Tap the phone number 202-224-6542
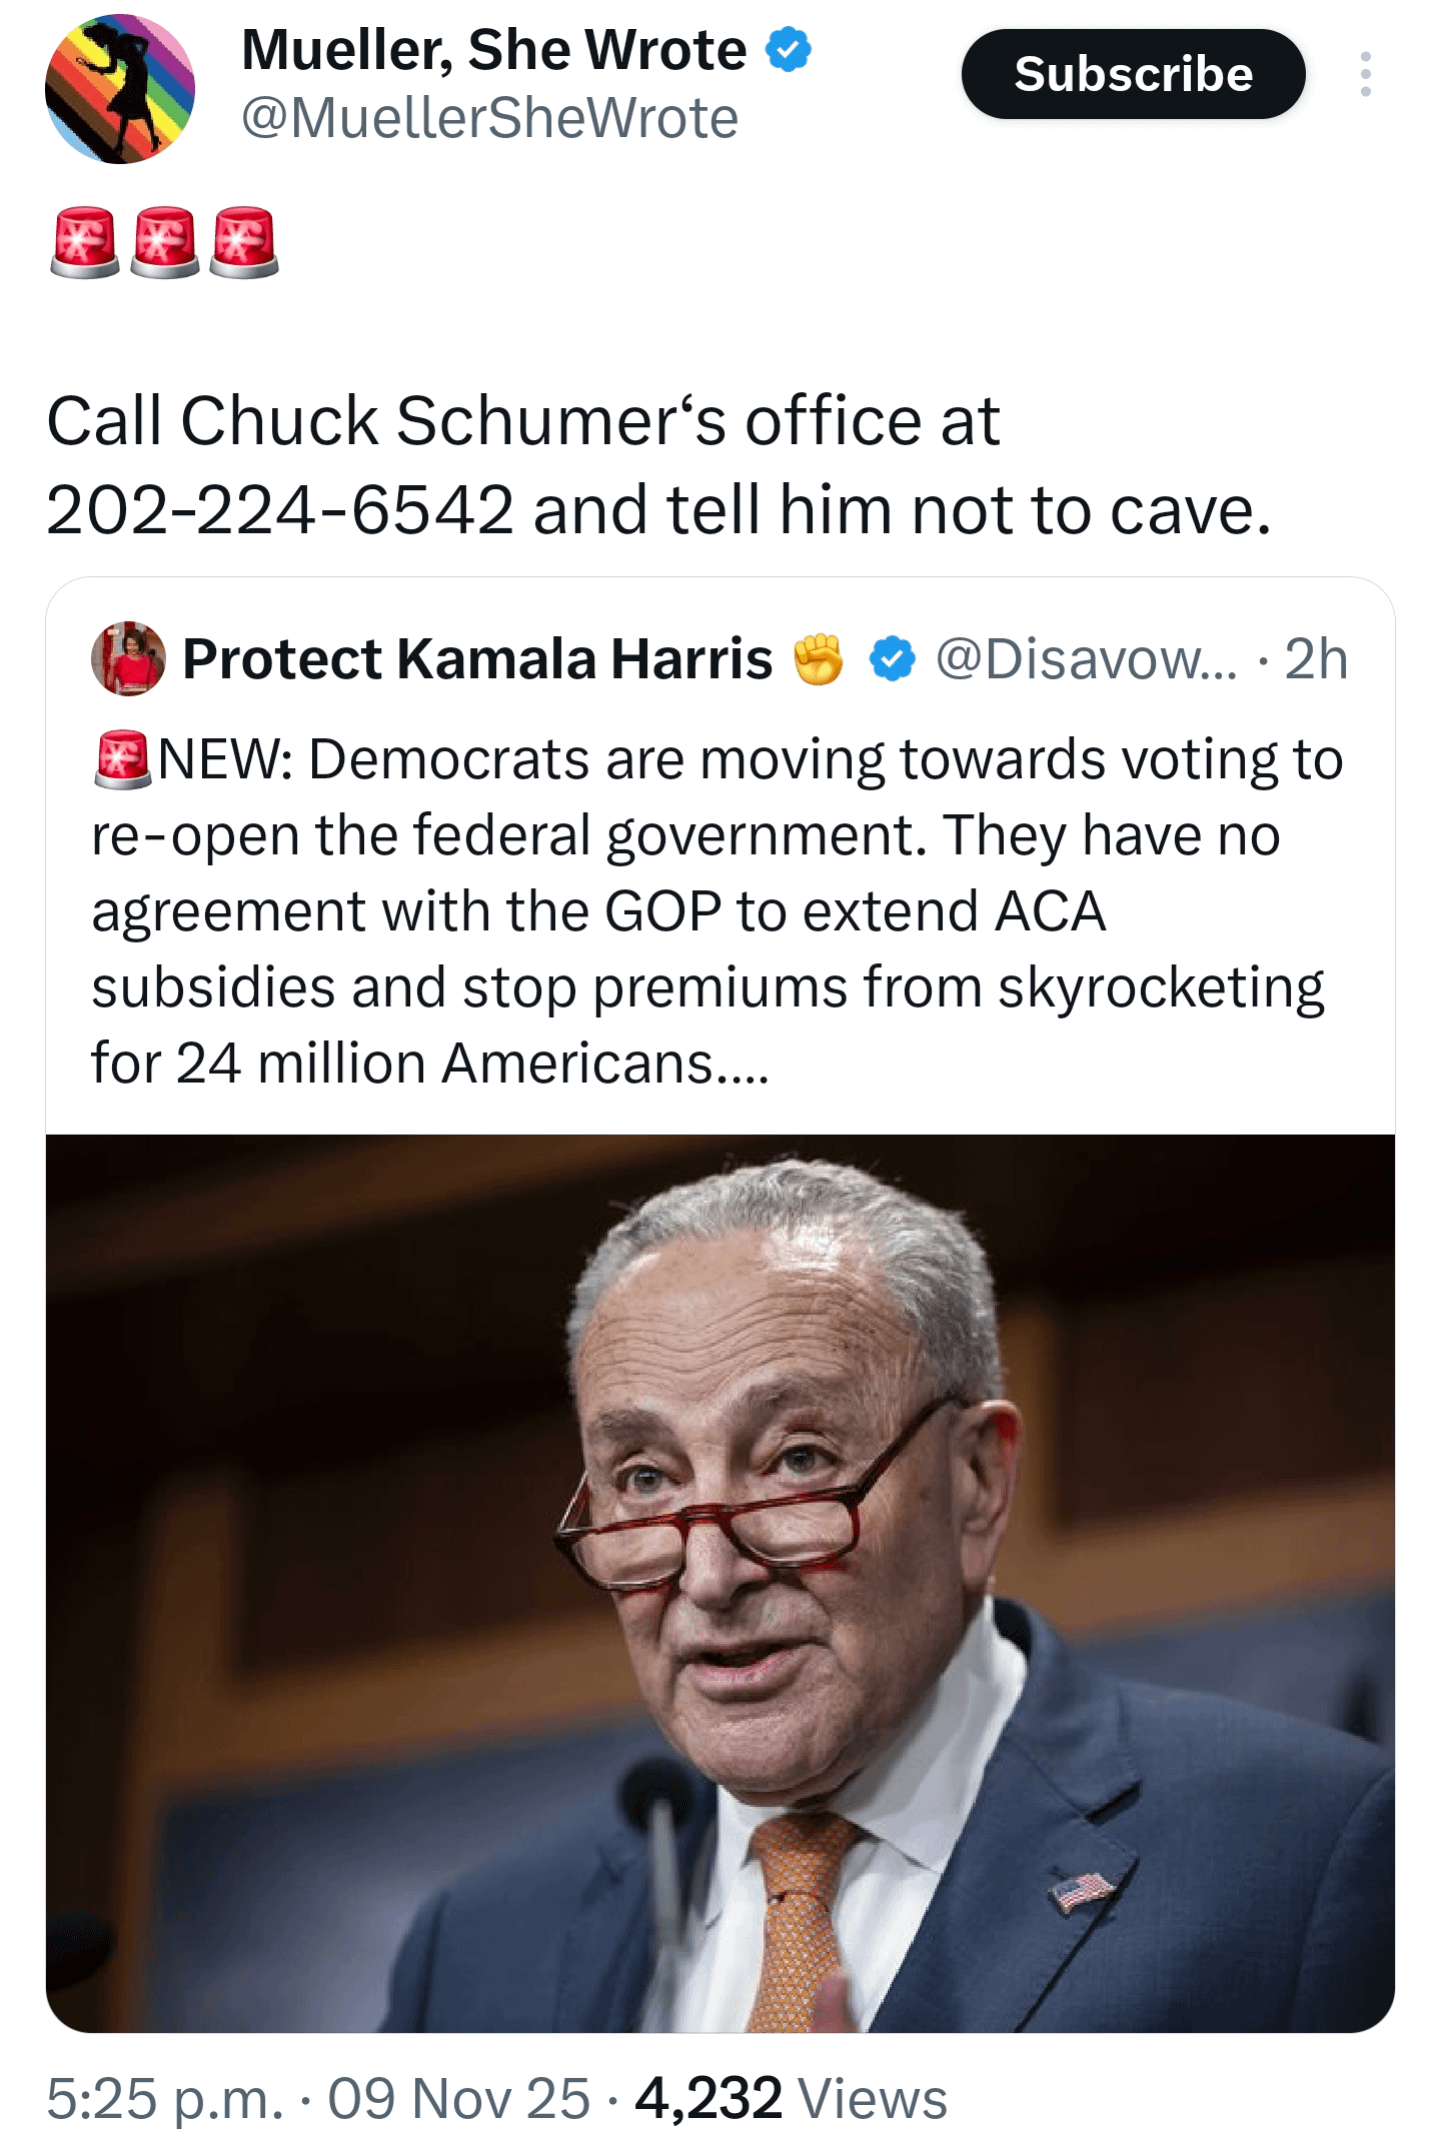The width and height of the screenshot is (1440, 2134). tap(280, 510)
